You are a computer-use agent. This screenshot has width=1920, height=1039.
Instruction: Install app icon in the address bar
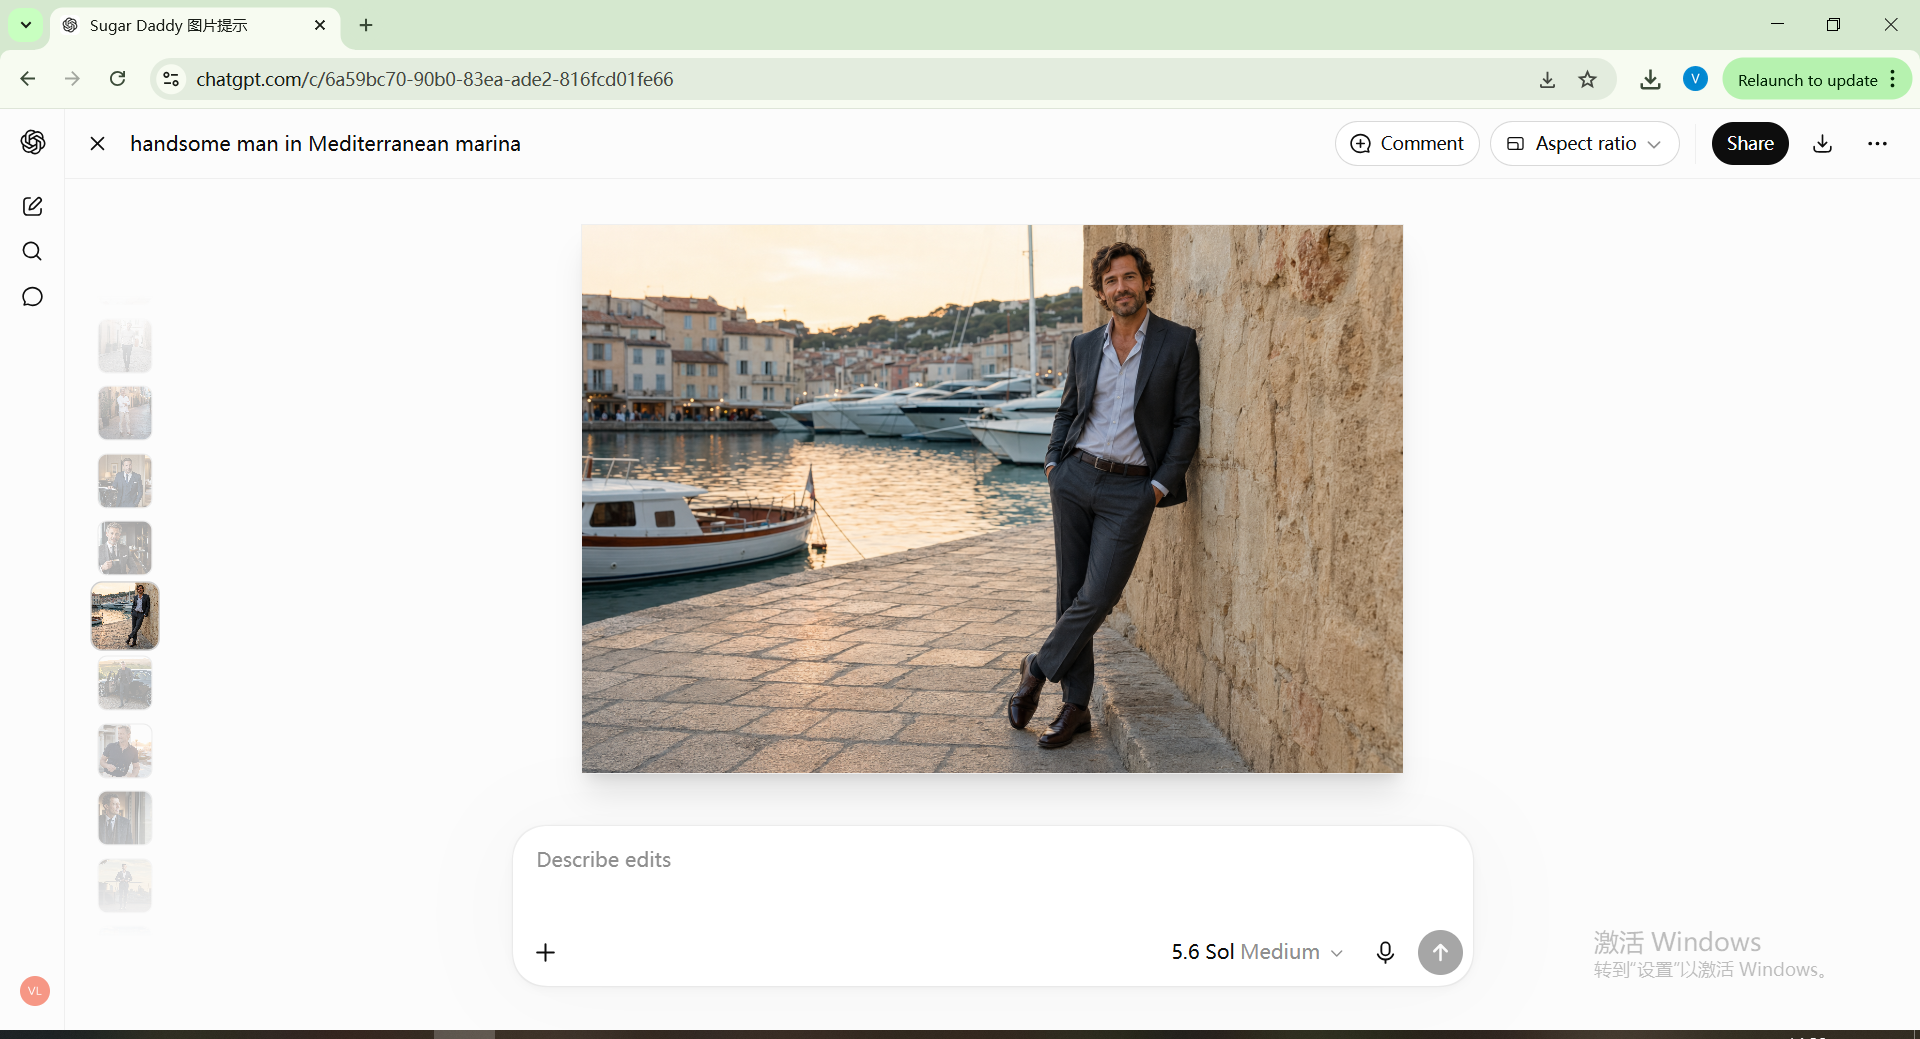(1547, 79)
